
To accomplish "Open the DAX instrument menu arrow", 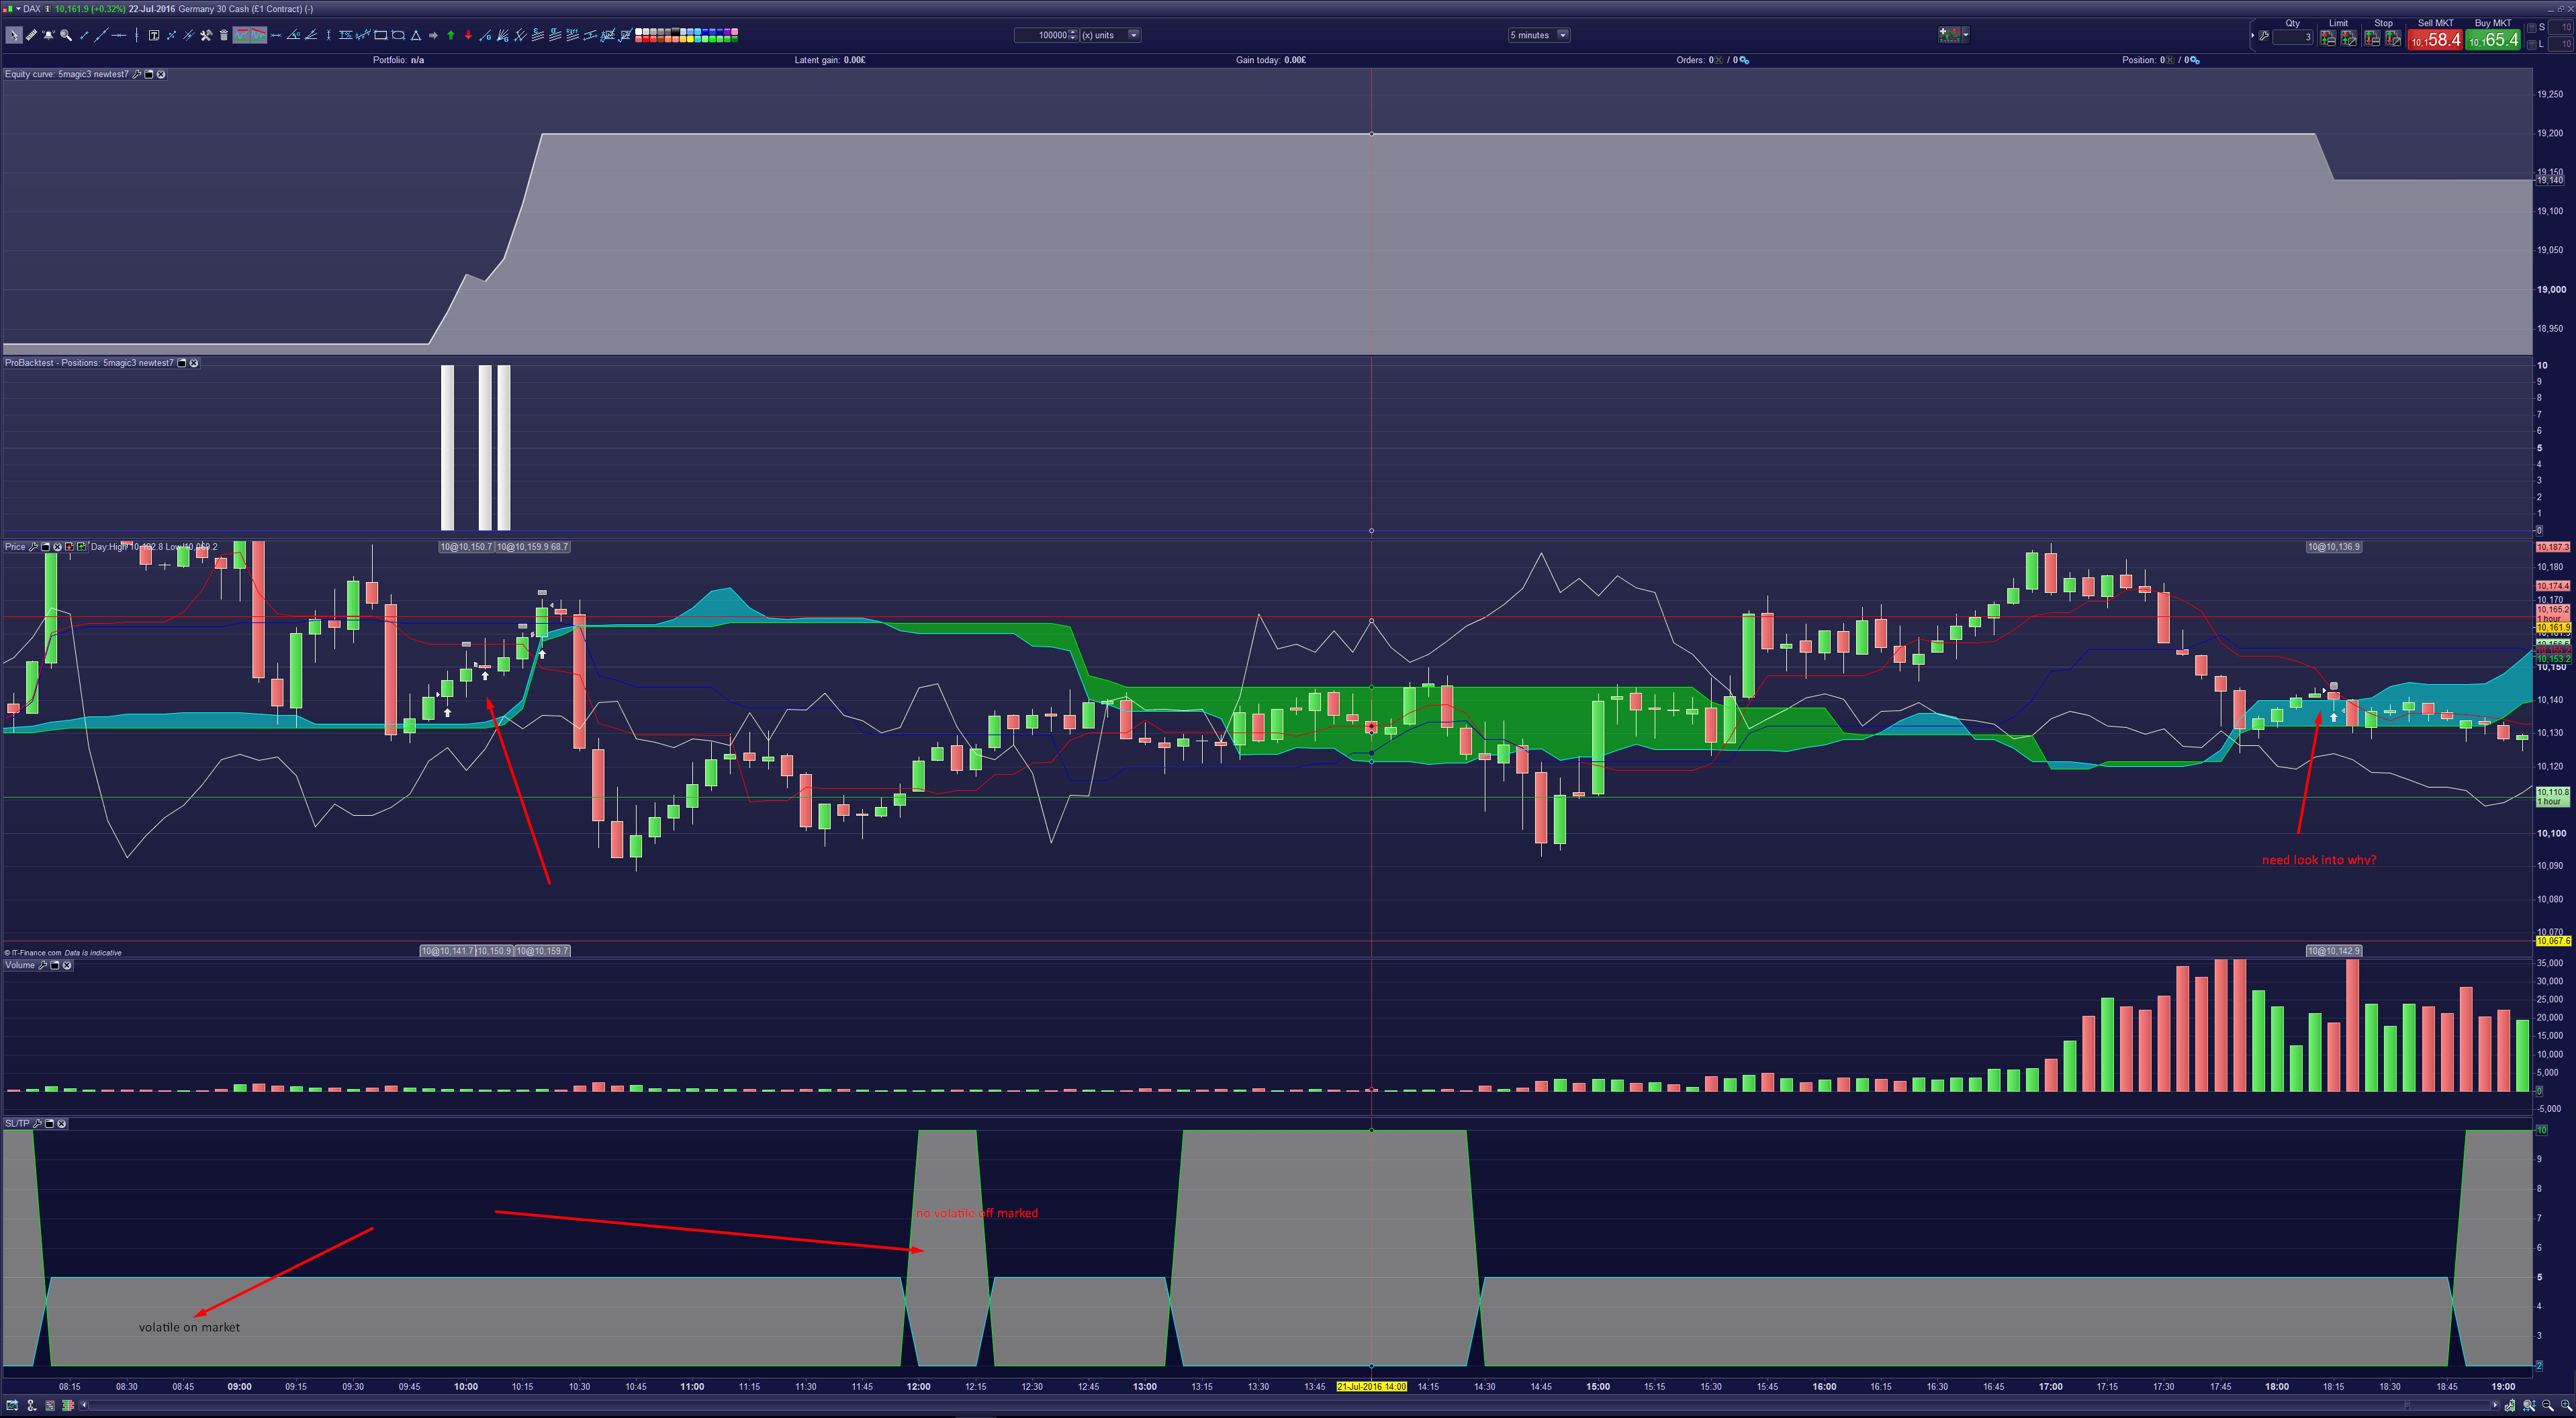I will point(18,9).
